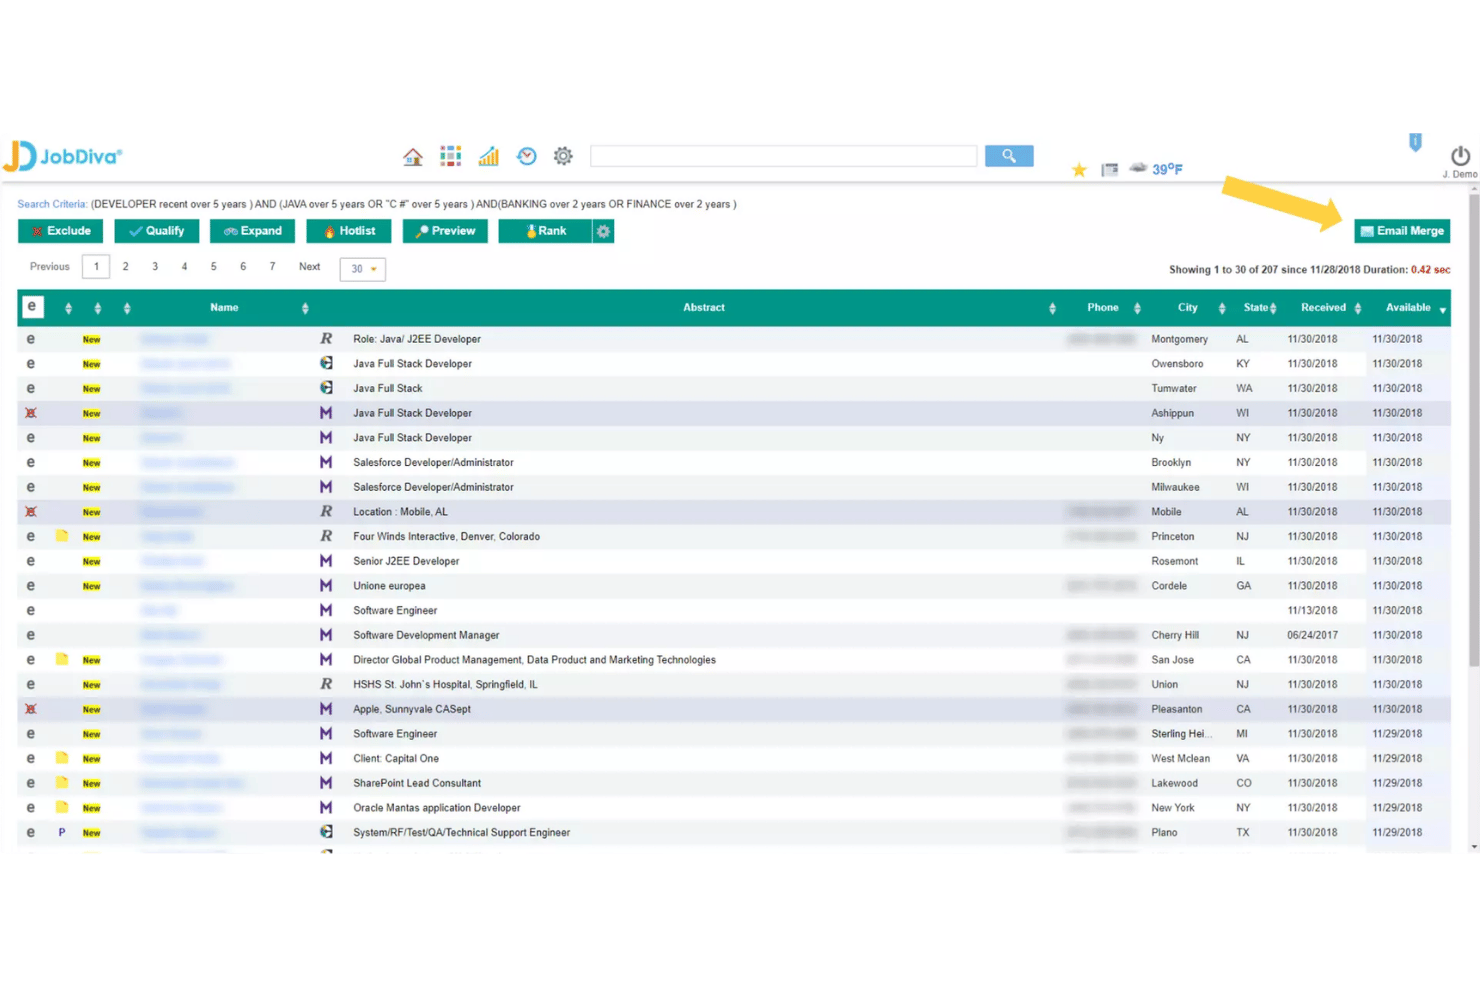
Task: Sort by City column arrows
Action: pos(1222,308)
